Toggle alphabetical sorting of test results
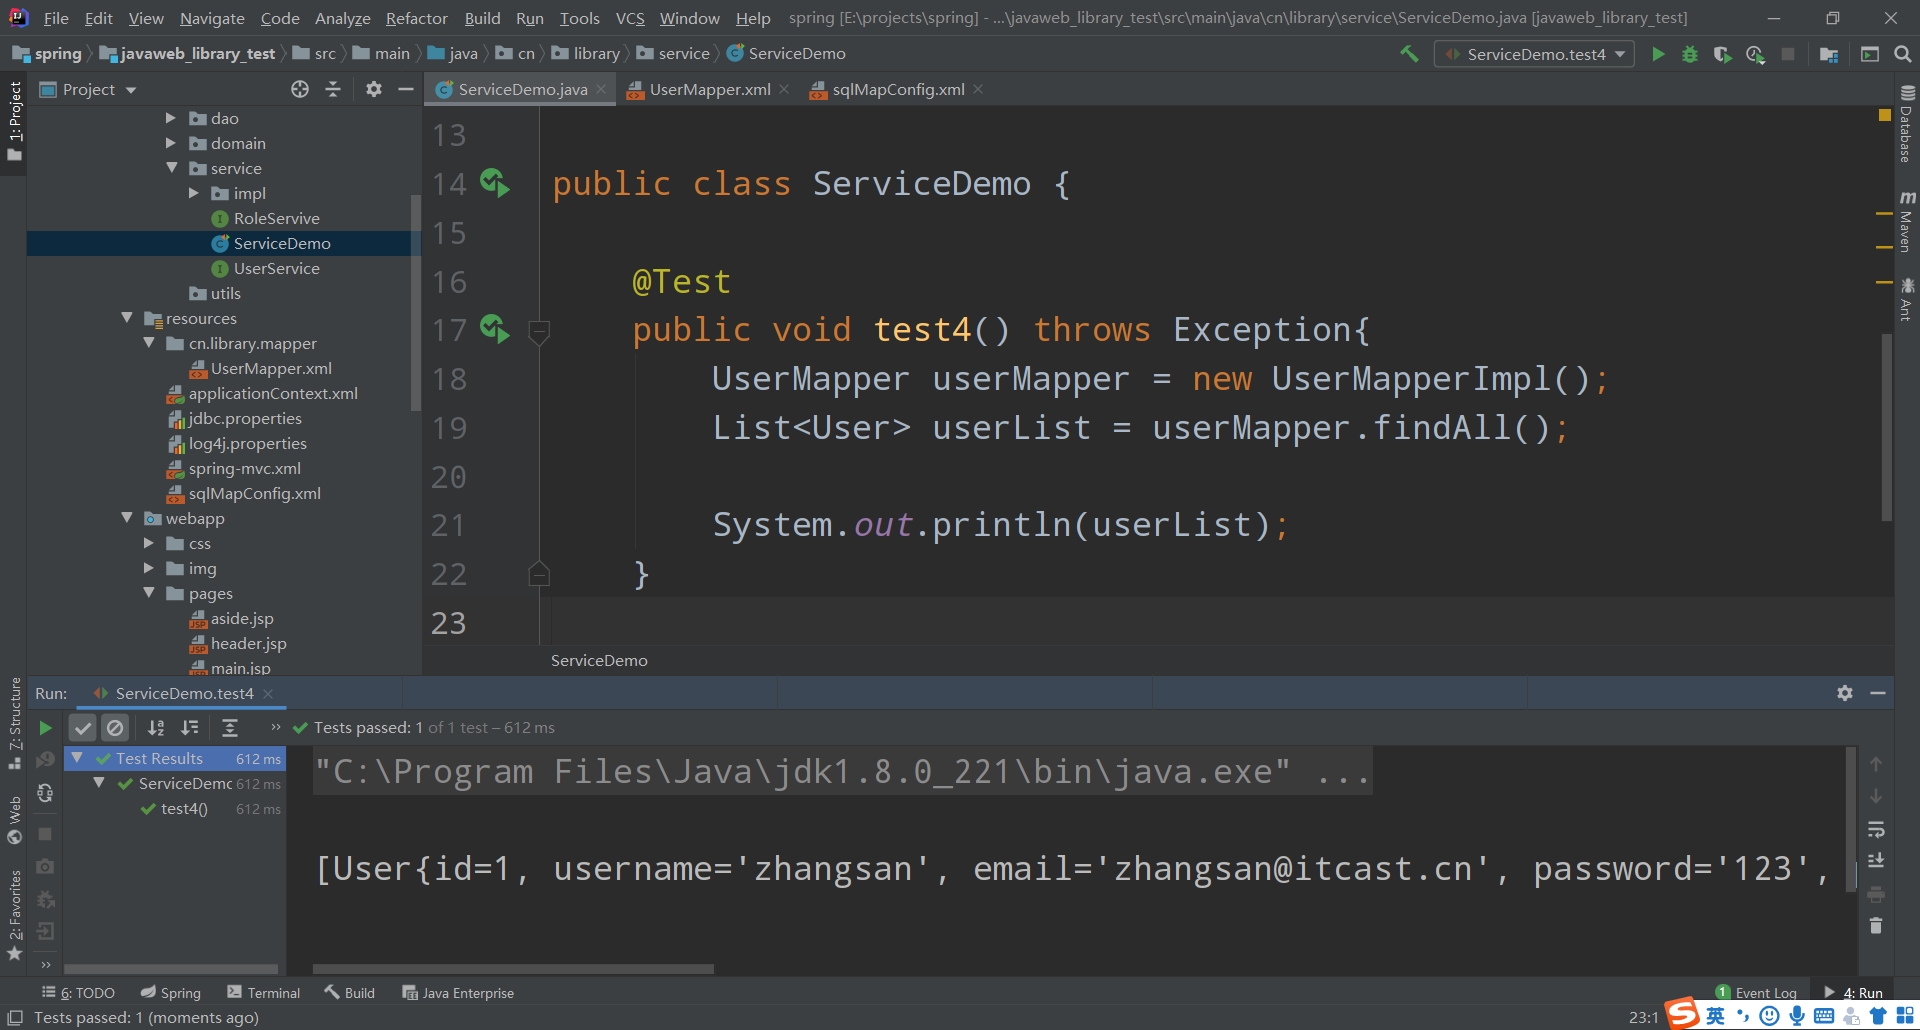This screenshot has height=1030, width=1920. point(156,727)
